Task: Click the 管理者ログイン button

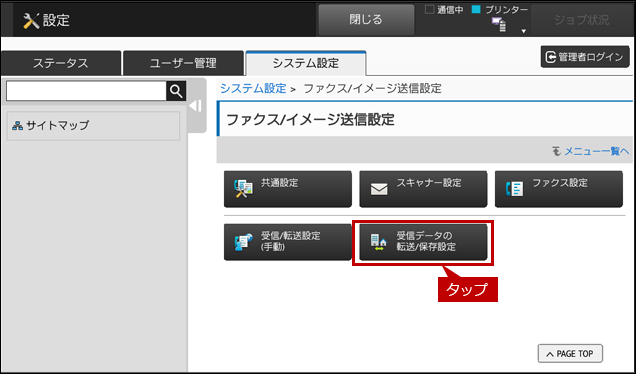Action: (585, 57)
